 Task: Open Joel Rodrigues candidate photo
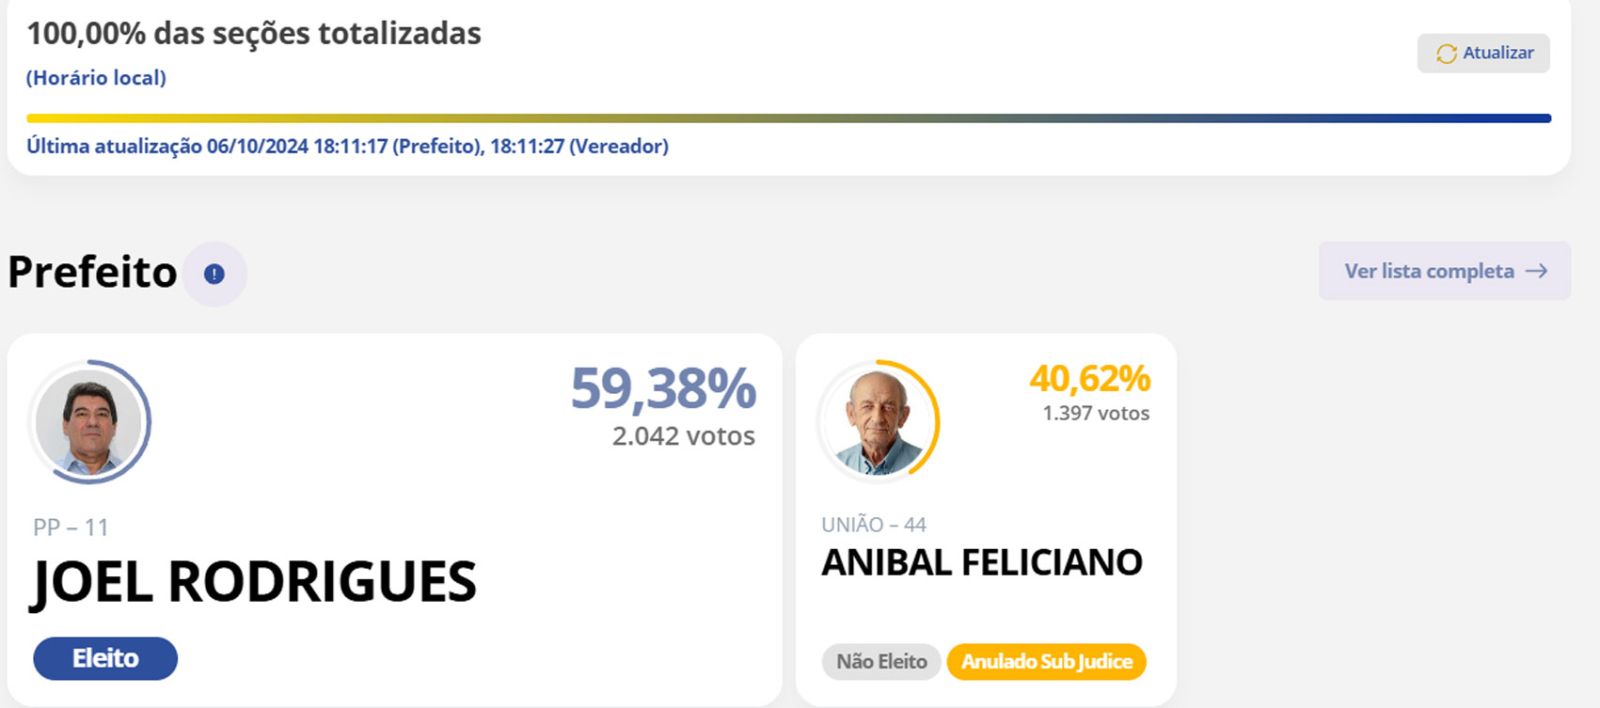(89, 422)
